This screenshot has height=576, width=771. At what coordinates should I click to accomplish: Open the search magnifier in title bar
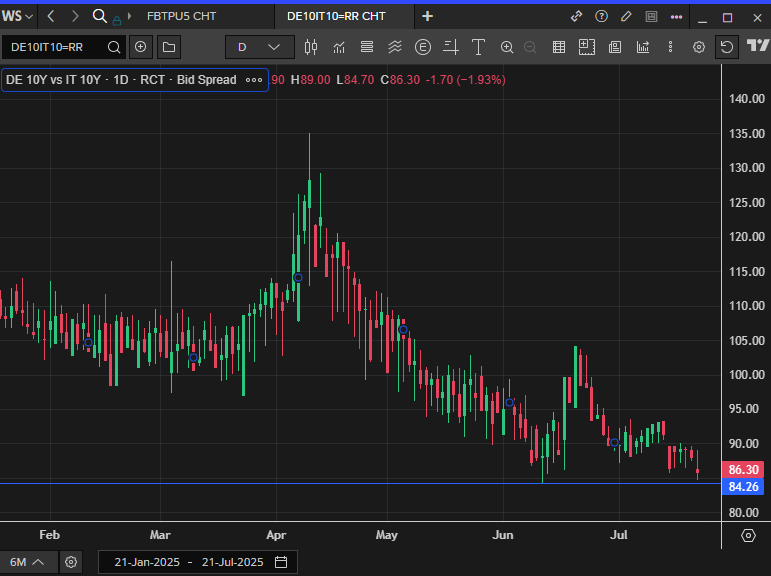tap(100, 16)
